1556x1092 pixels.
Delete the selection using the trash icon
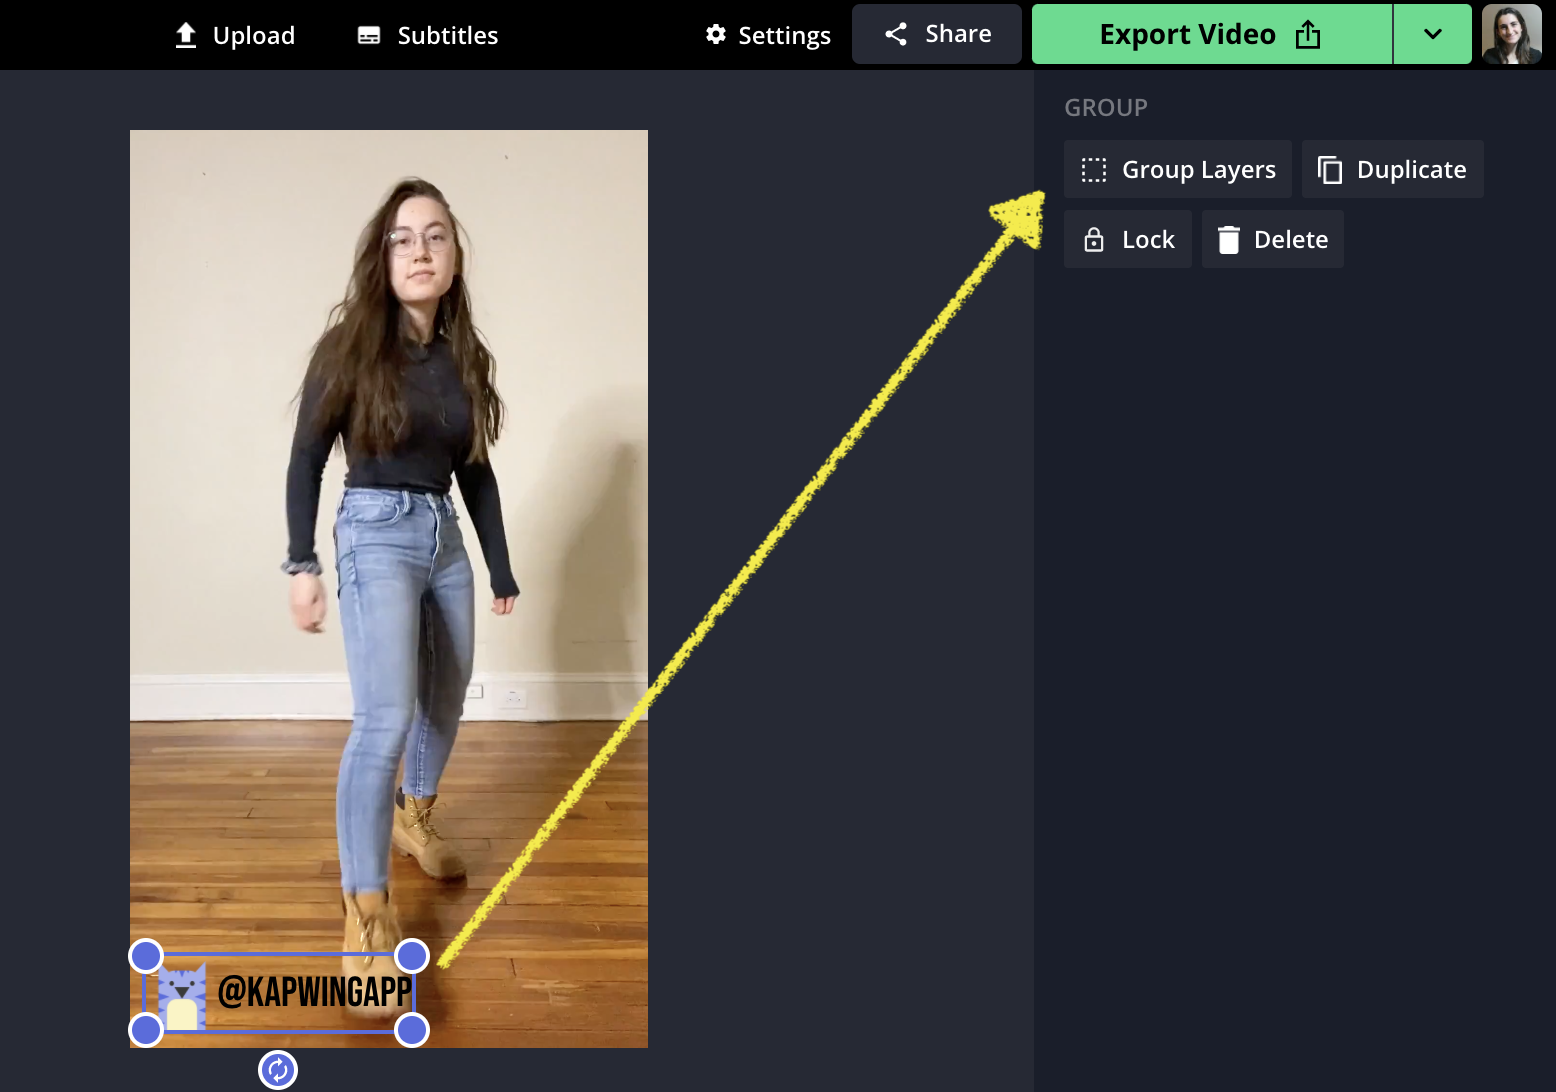point(1229,240)
